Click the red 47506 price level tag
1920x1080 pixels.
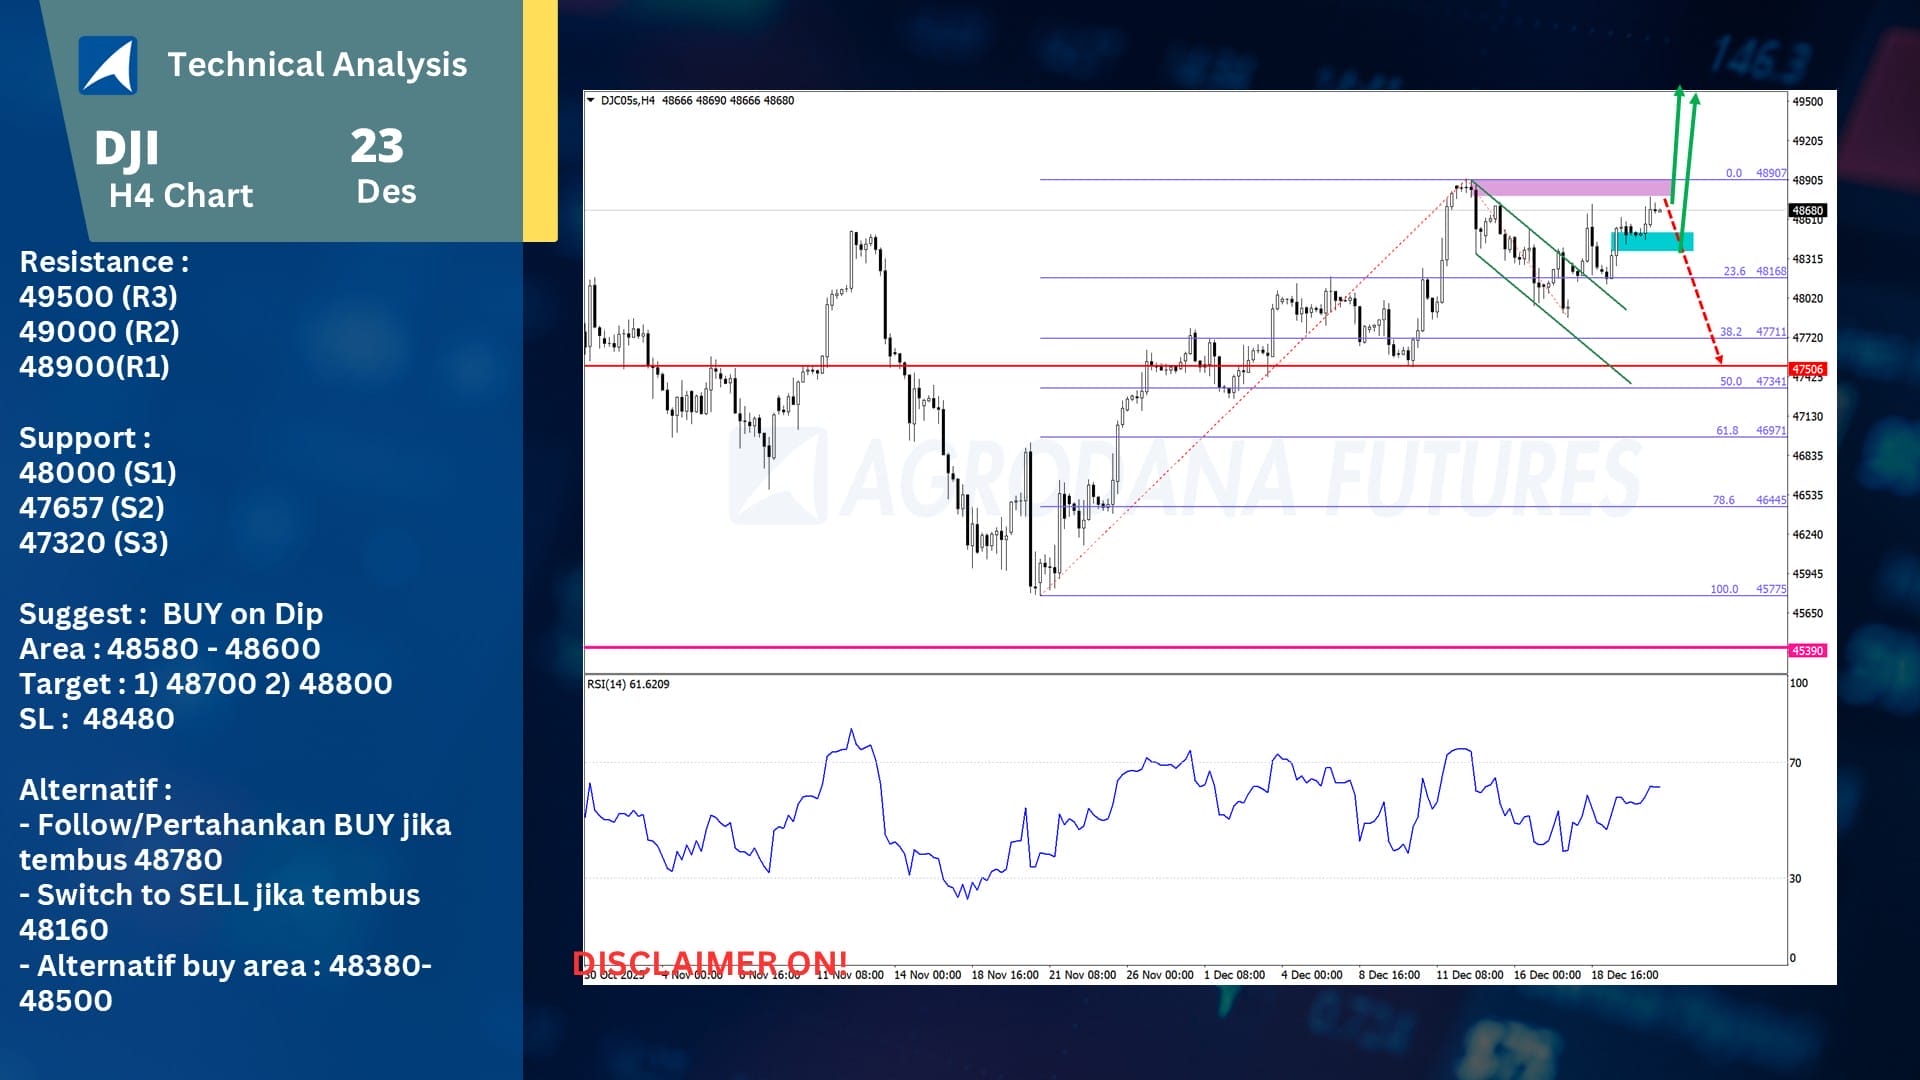[1807, 369]
